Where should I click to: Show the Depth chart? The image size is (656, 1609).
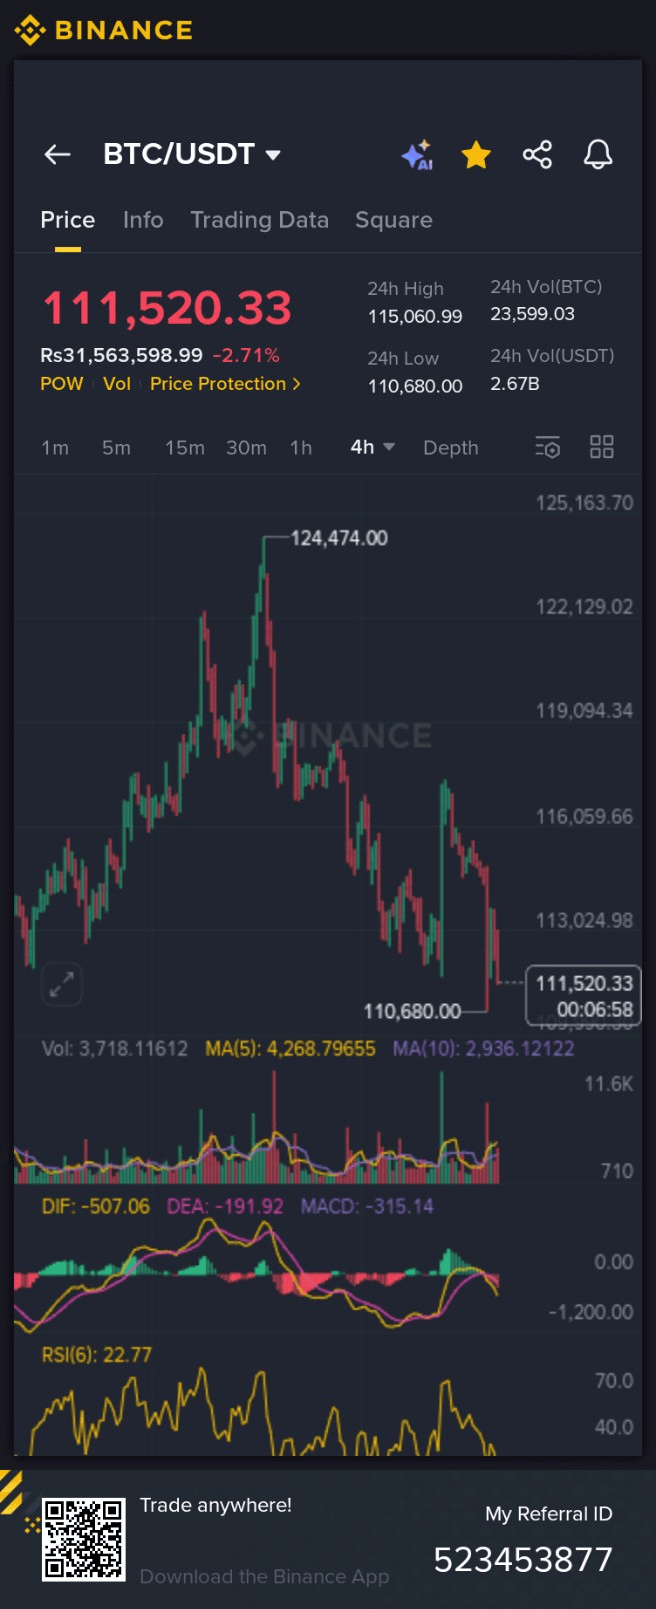[451, 448]
